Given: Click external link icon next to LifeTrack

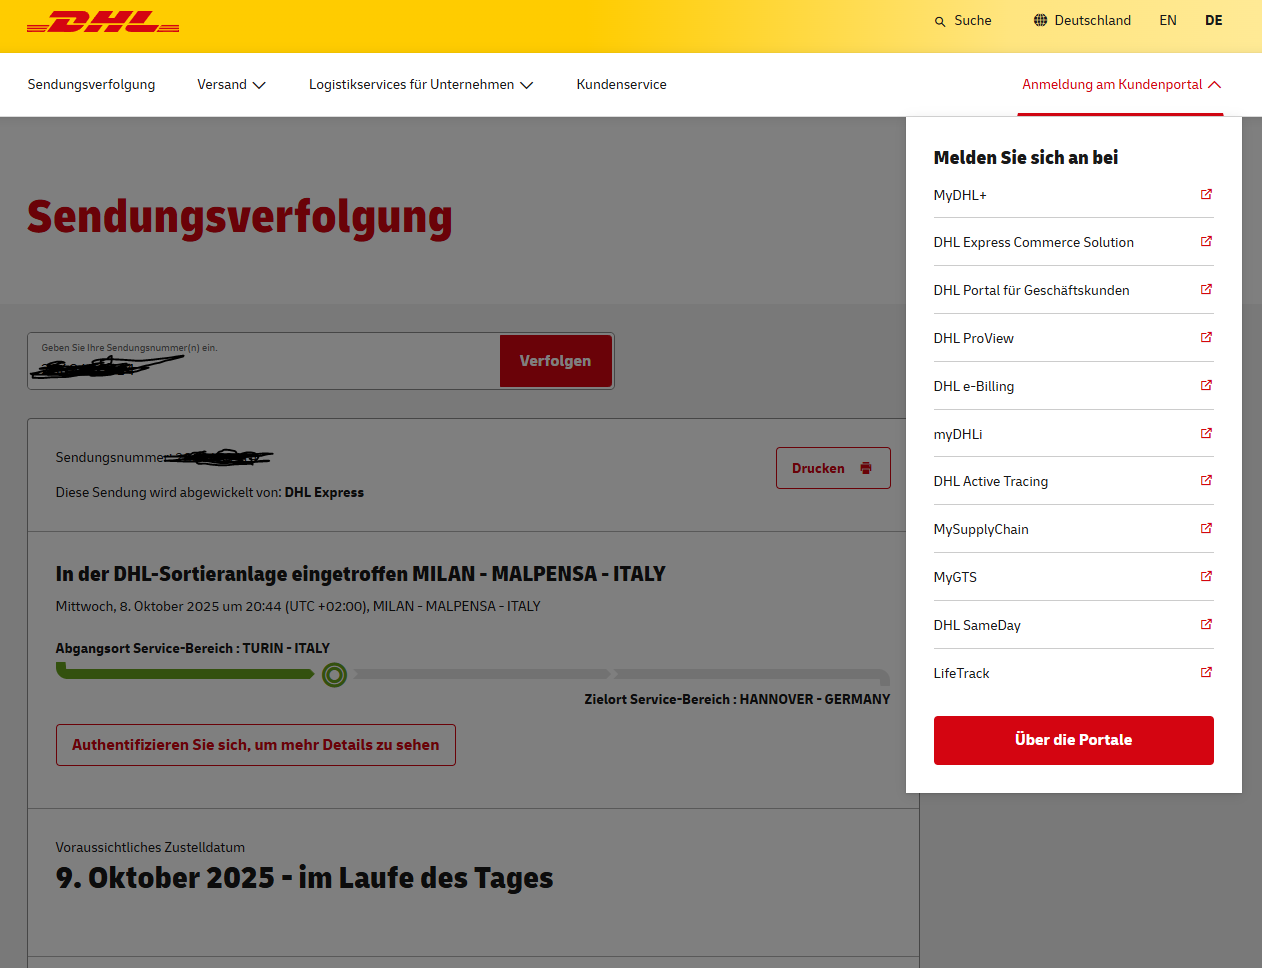Looking at the screenshot, I should pos(1206,672).
